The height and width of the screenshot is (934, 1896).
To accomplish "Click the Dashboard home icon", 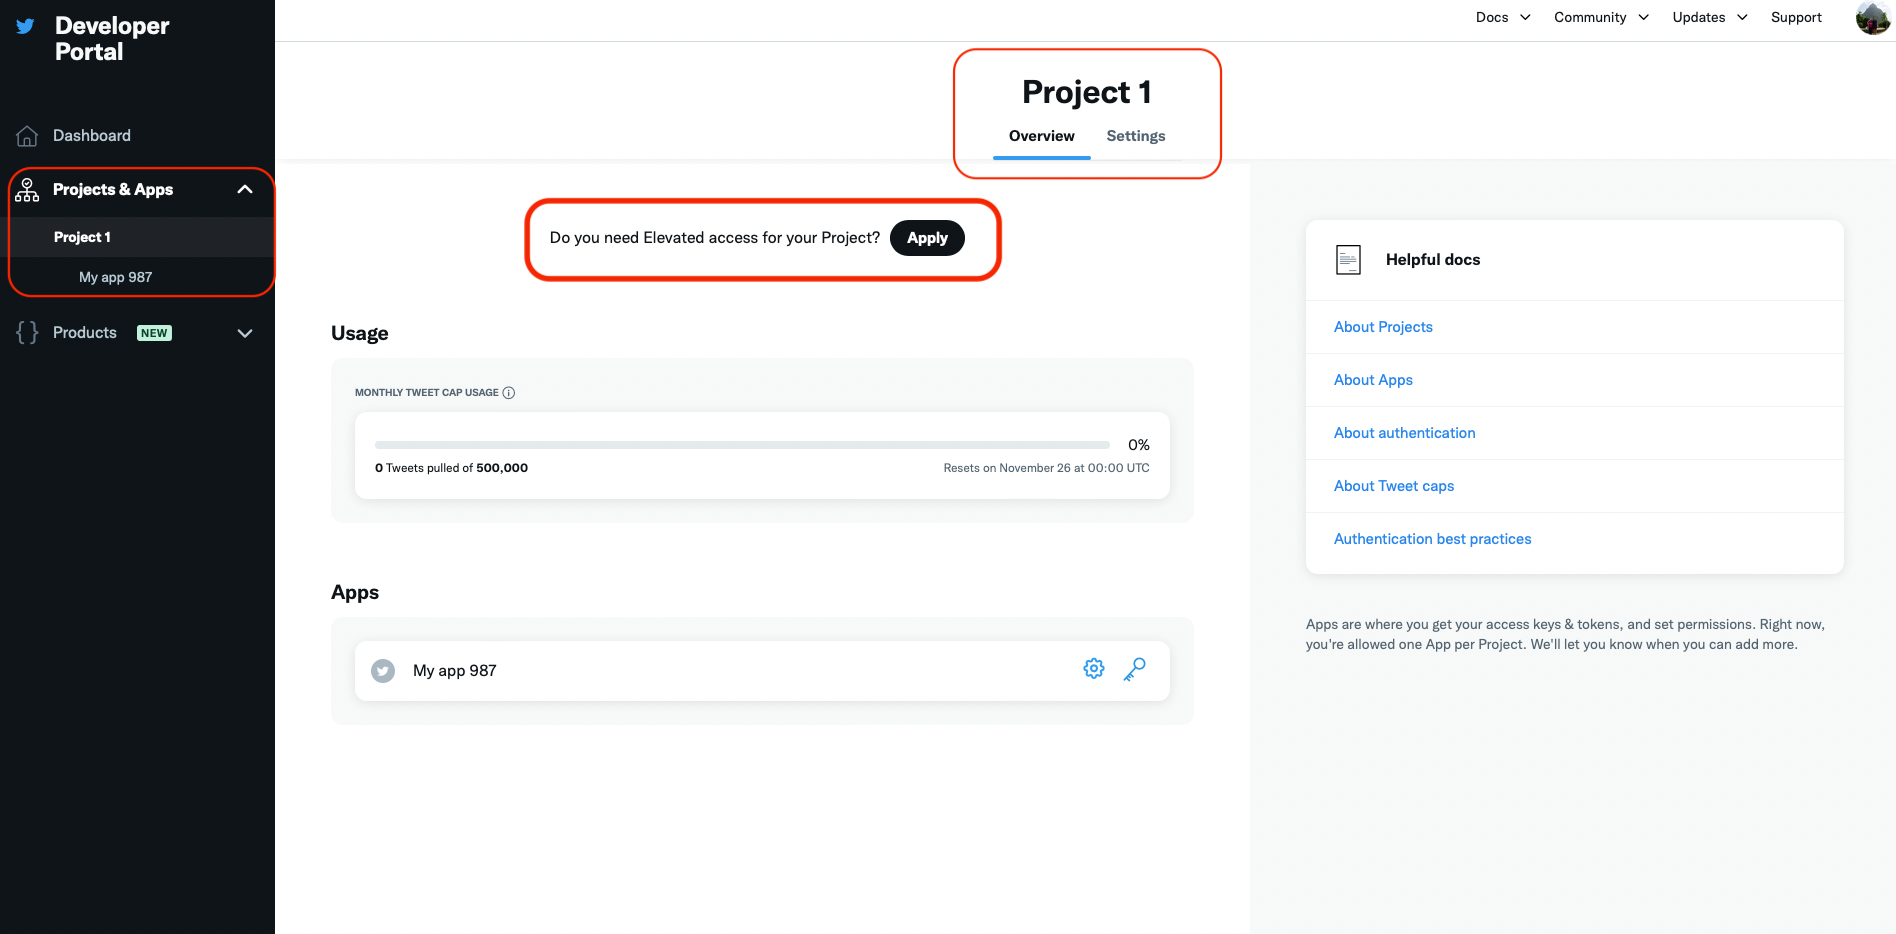I will (x=27, y=136).
